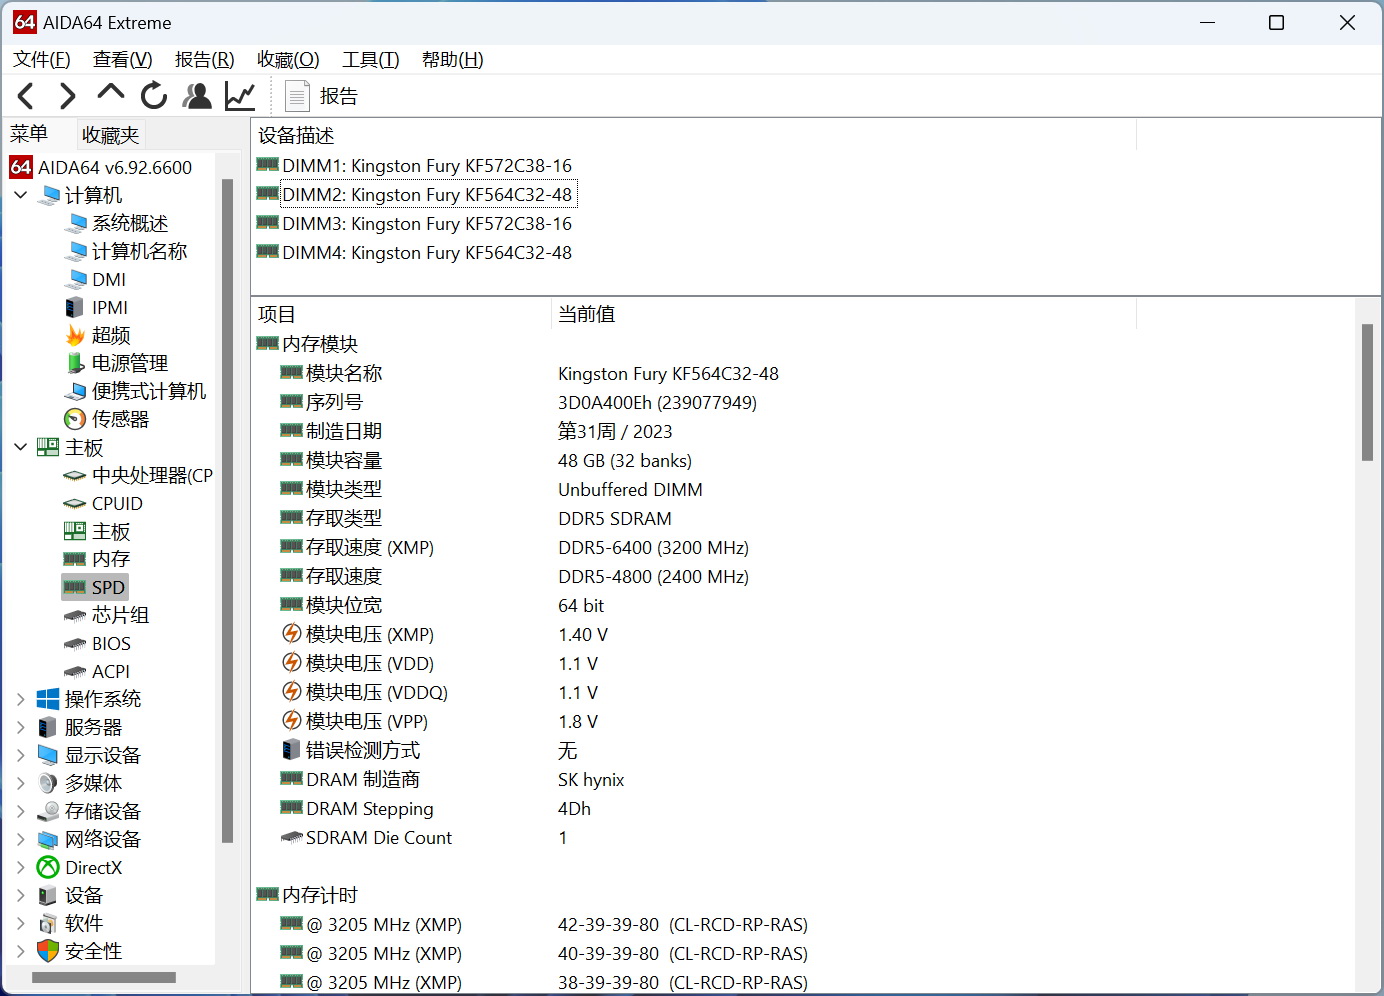This screenshot has height=996, width=1384.
Task: Expand the 网络设备 tree node
Action: point(21,839)
